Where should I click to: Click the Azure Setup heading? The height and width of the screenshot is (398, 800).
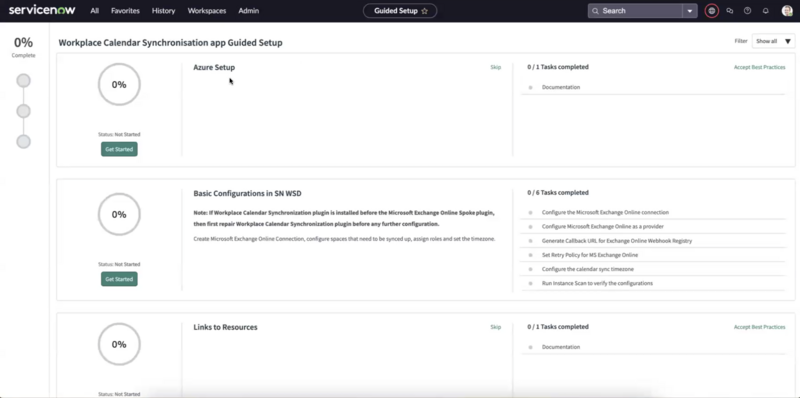click(214, 67)
